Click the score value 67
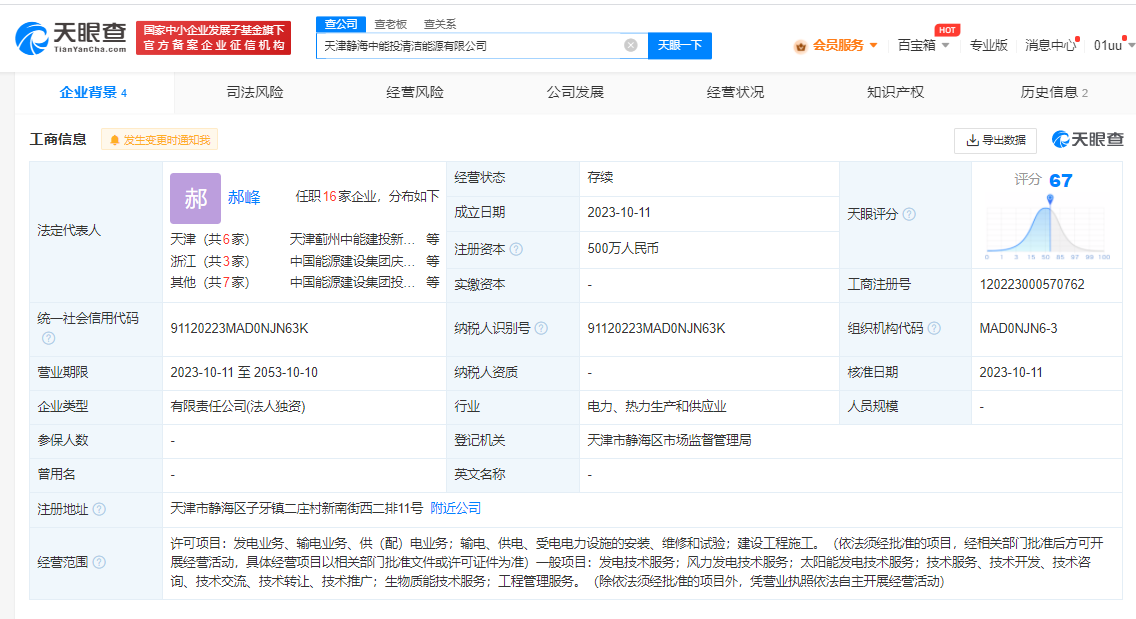Screen dimensions: 1136x619 [x=1061, y=180]
